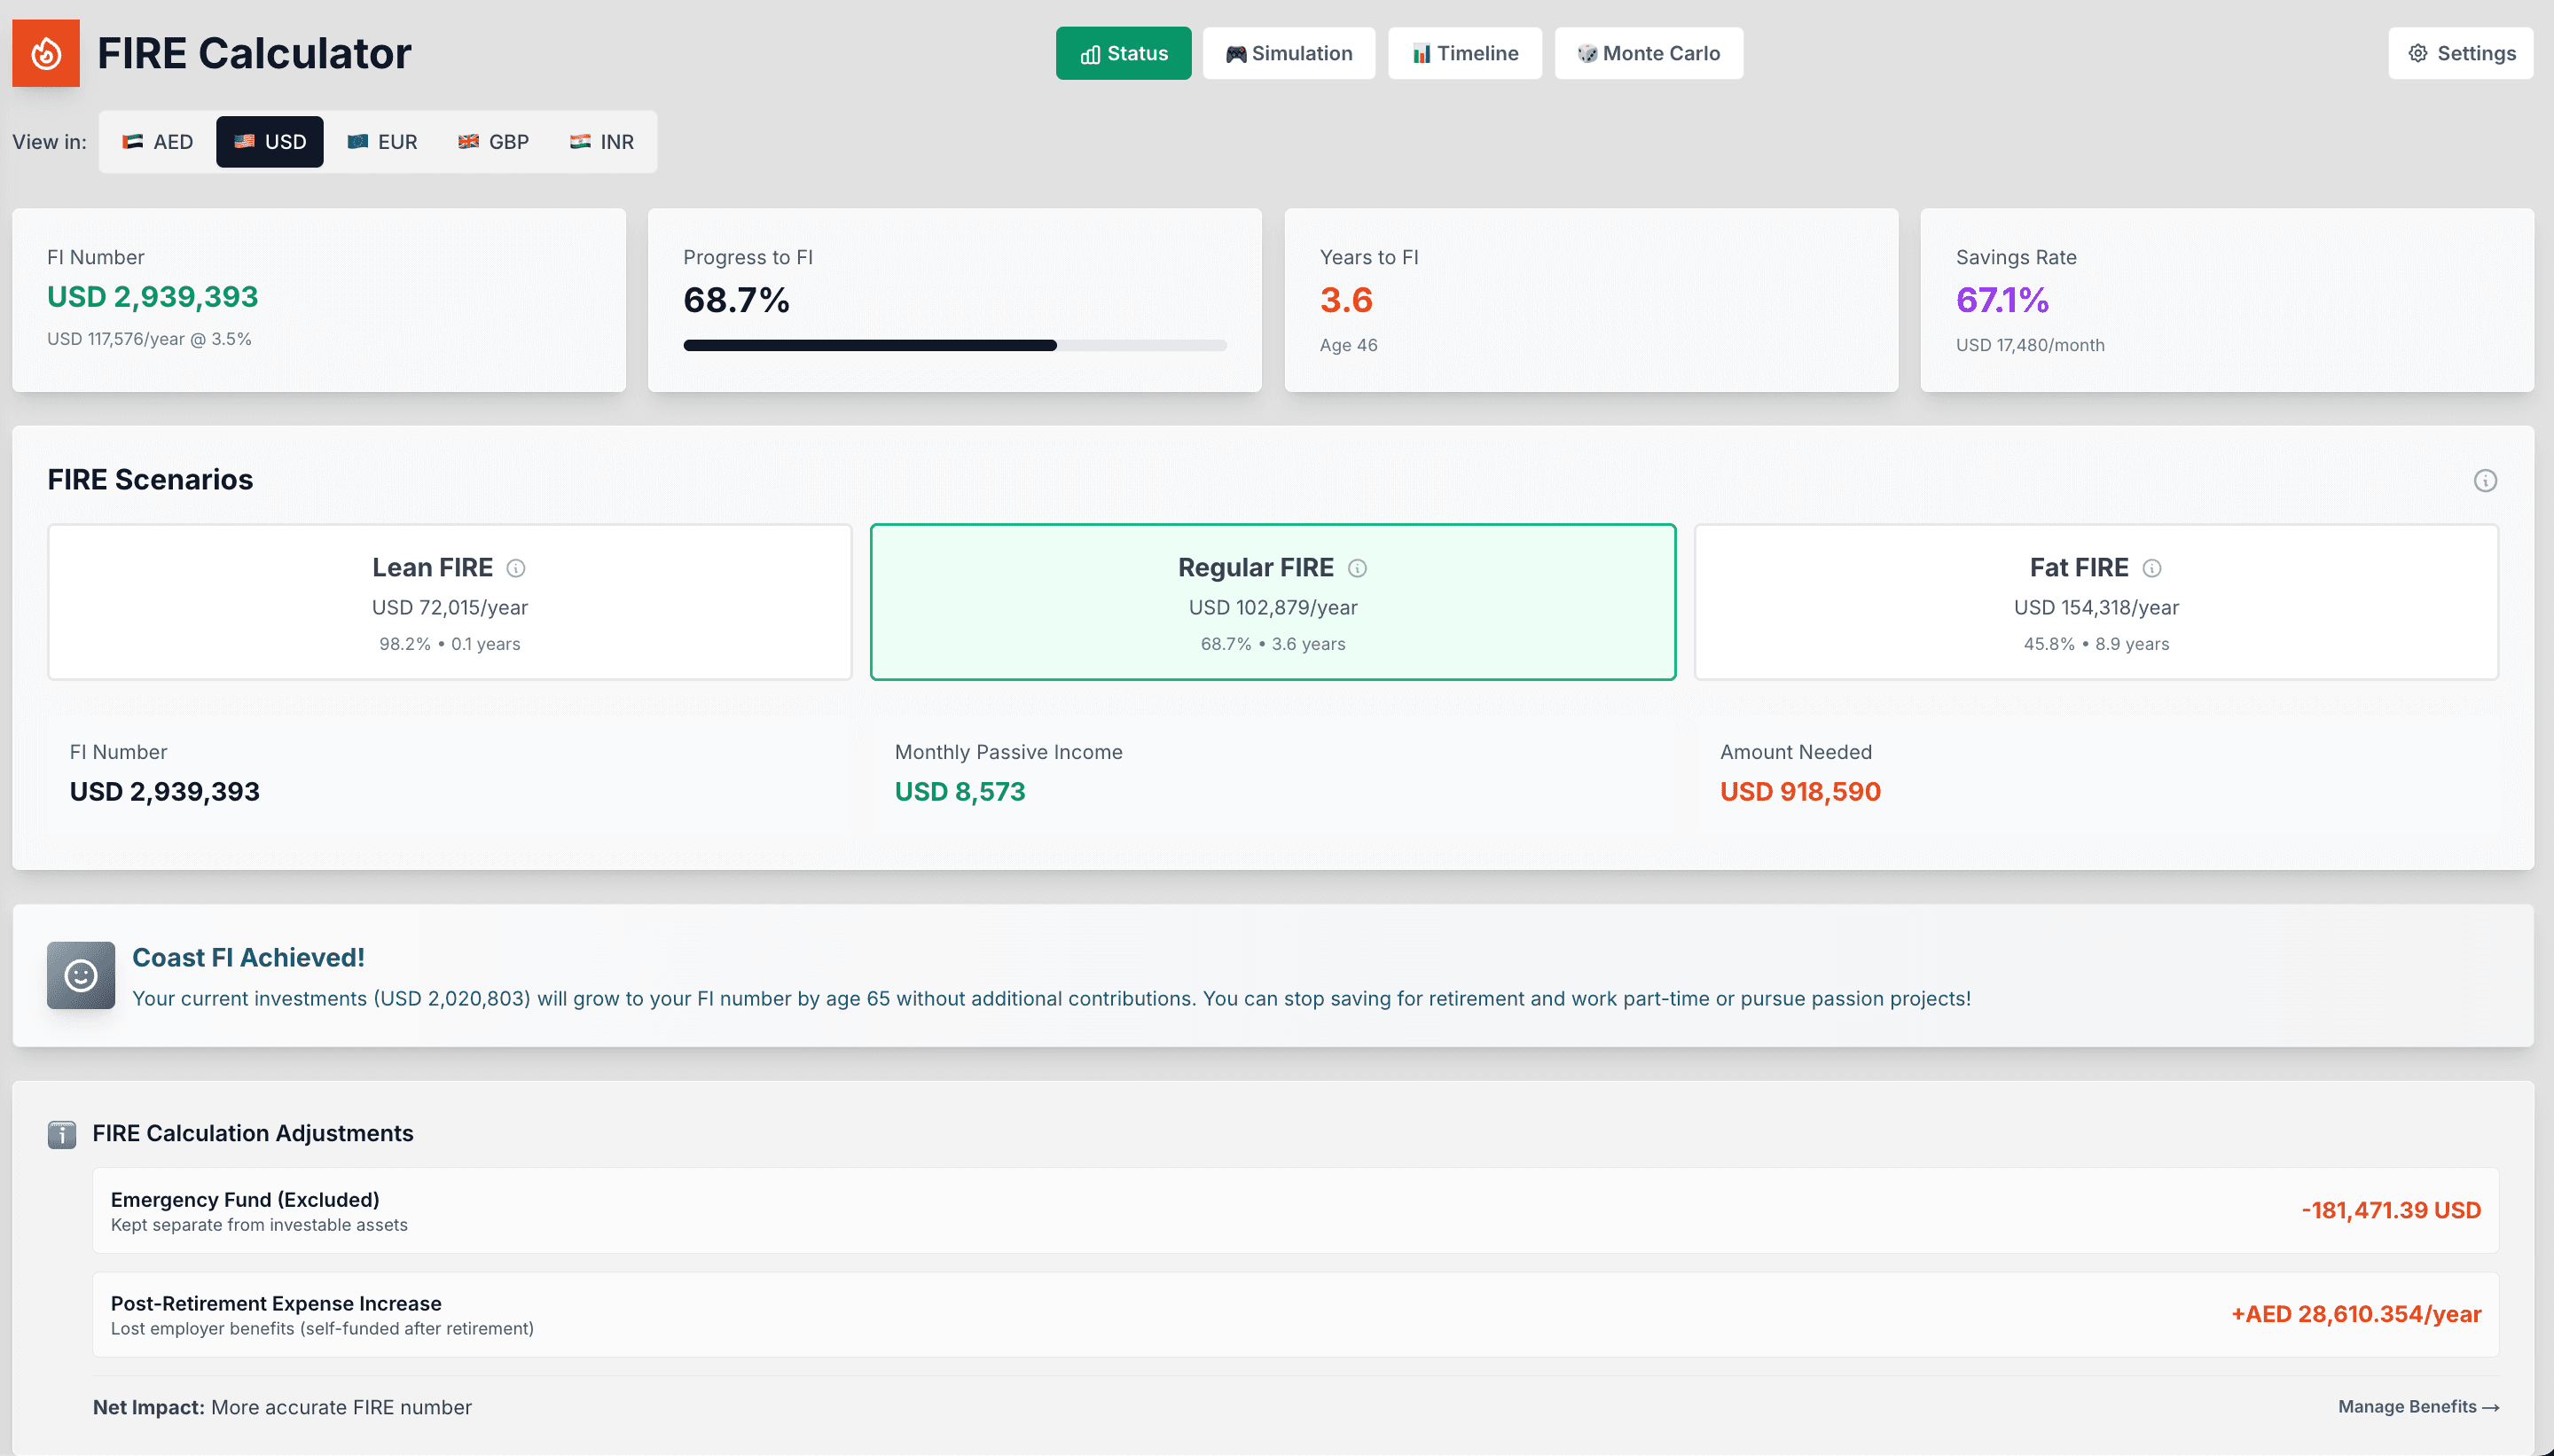Switch view currency to GBP
2554x1456 pixels.
point(494,142)
